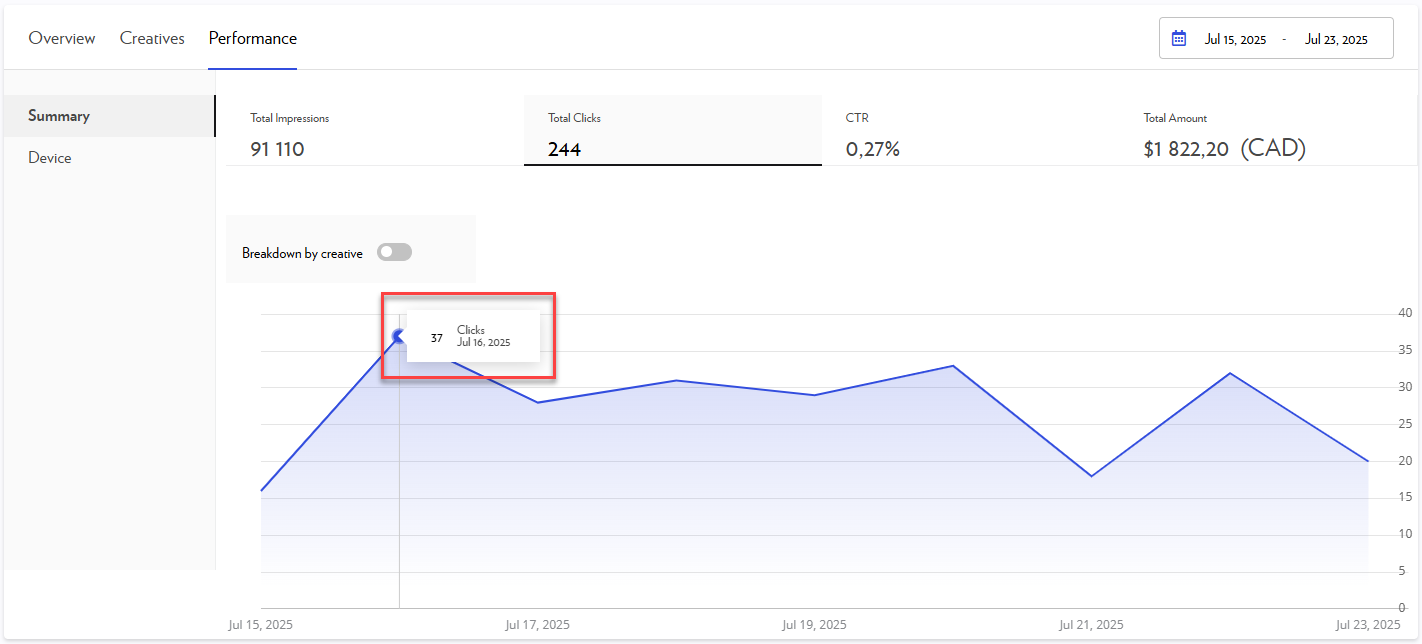Select the Performance tab
1422x644 pixels.
pyautogui.click(x=252, y=38)
